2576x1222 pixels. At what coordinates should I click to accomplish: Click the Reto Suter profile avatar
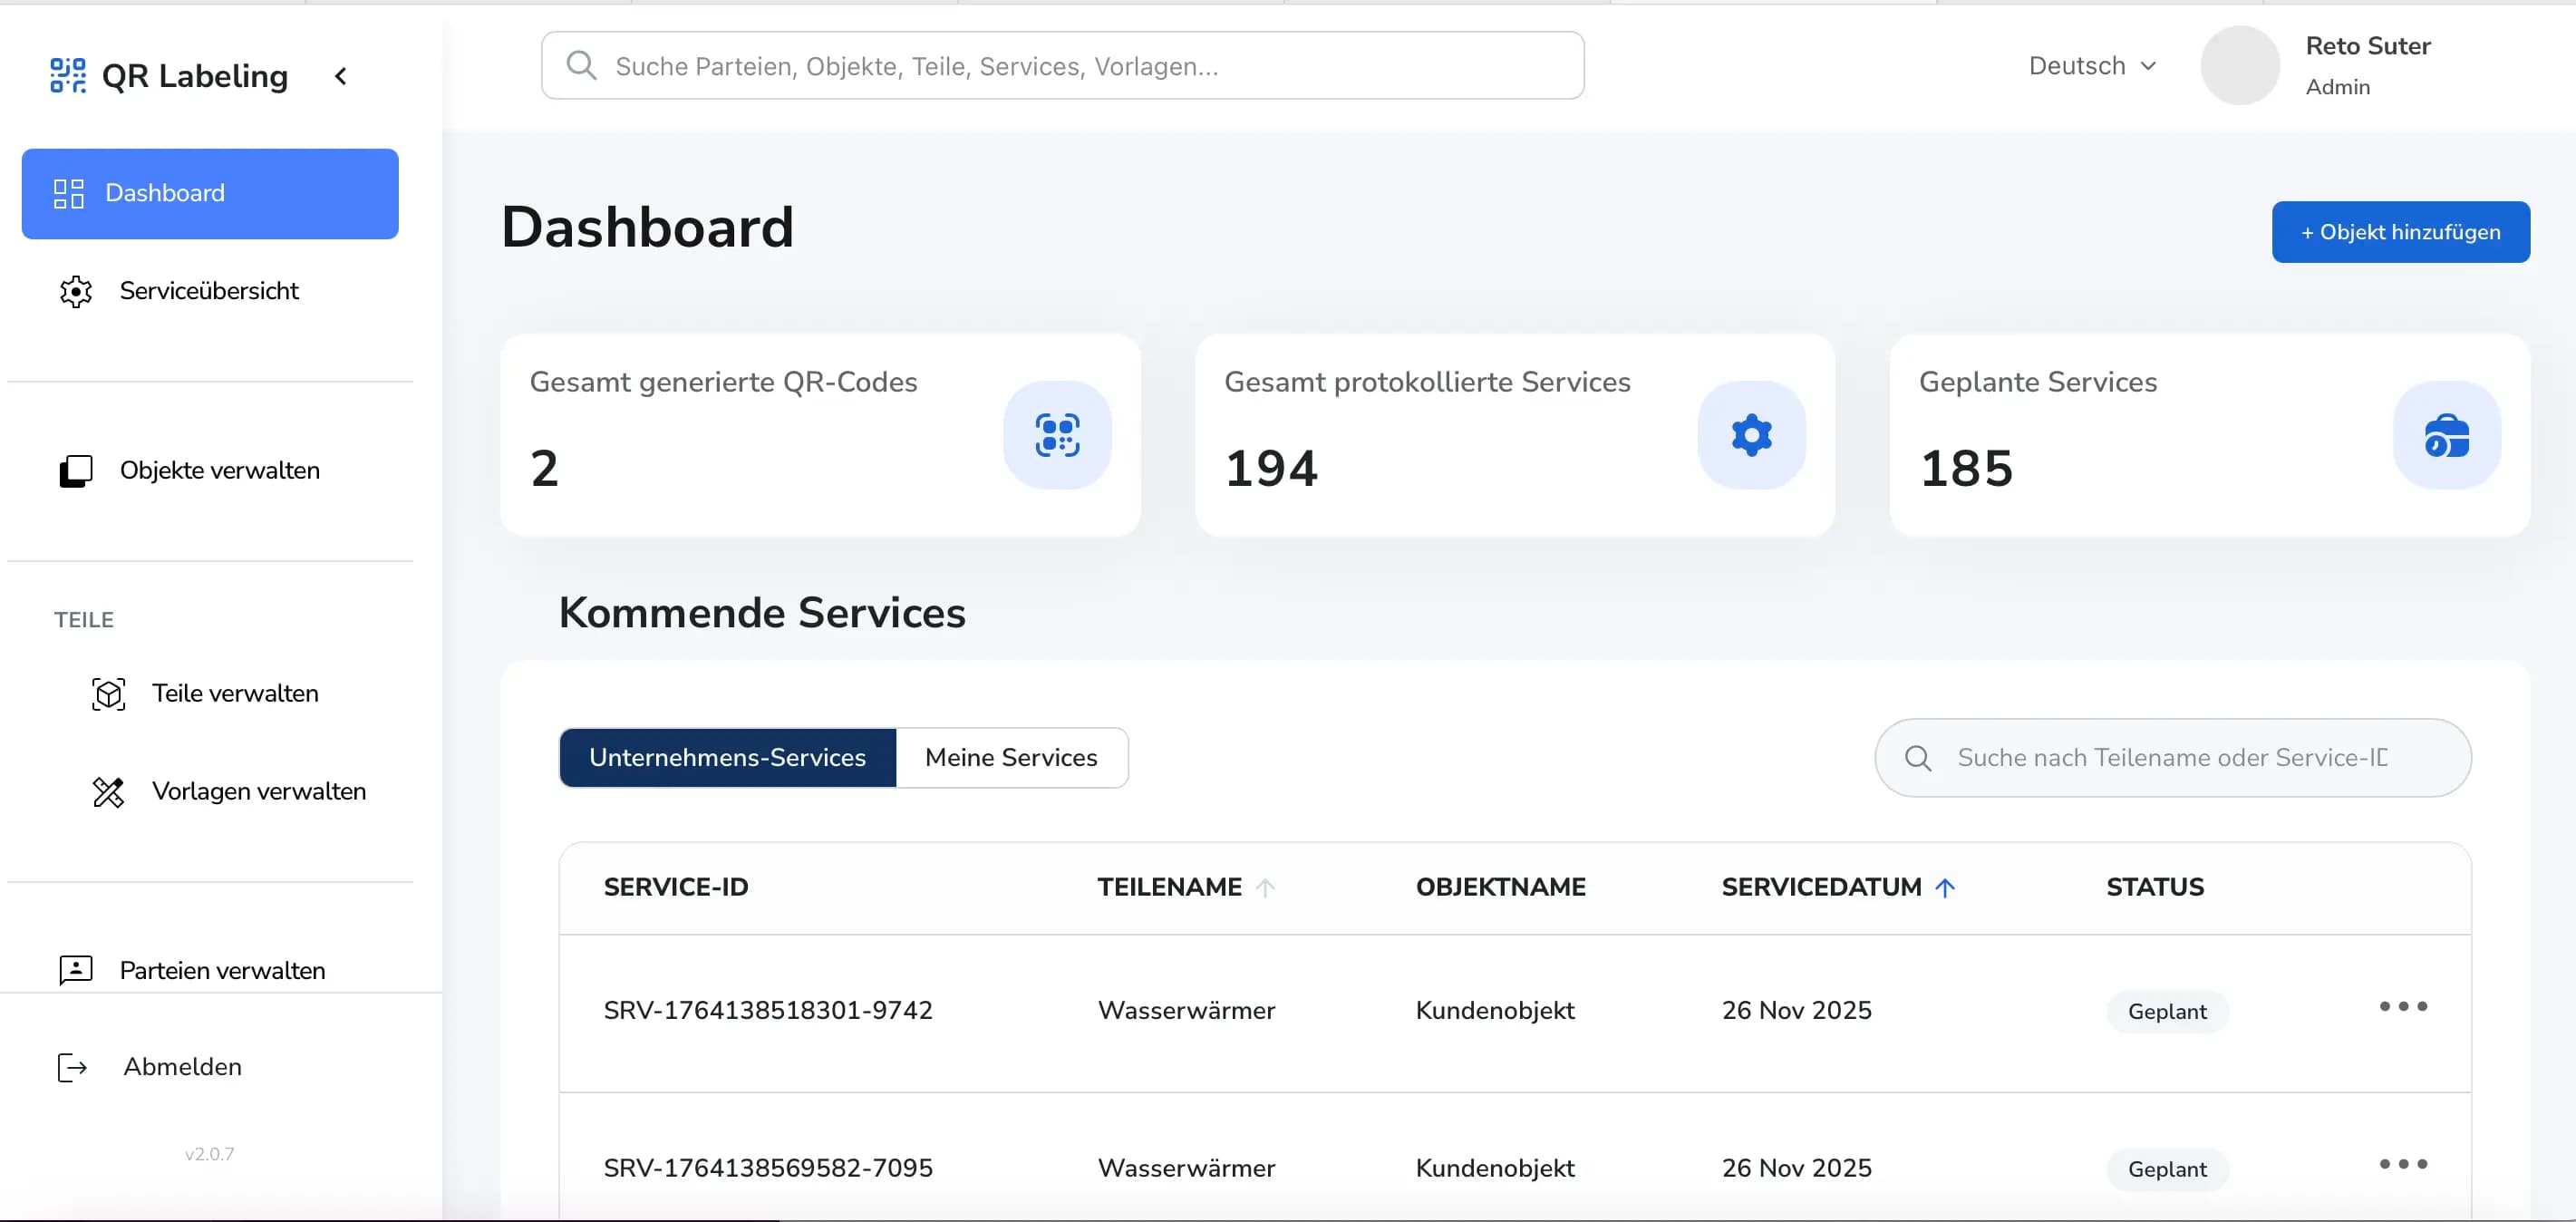coord(2239,66)
